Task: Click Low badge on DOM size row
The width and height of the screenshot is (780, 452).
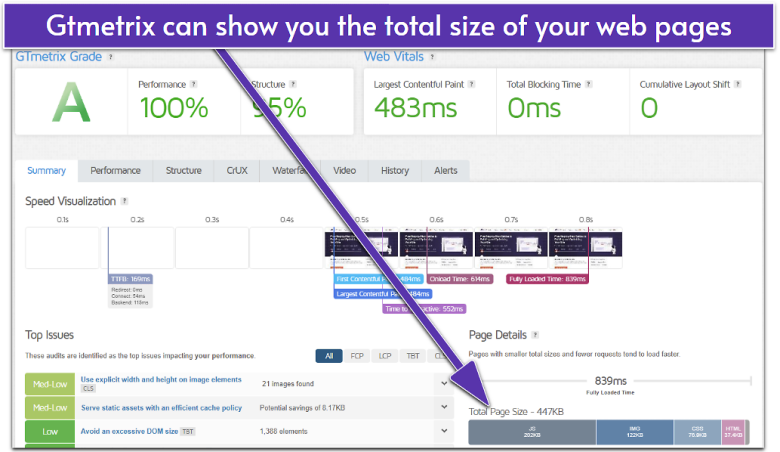Action: tap(50, 432)
